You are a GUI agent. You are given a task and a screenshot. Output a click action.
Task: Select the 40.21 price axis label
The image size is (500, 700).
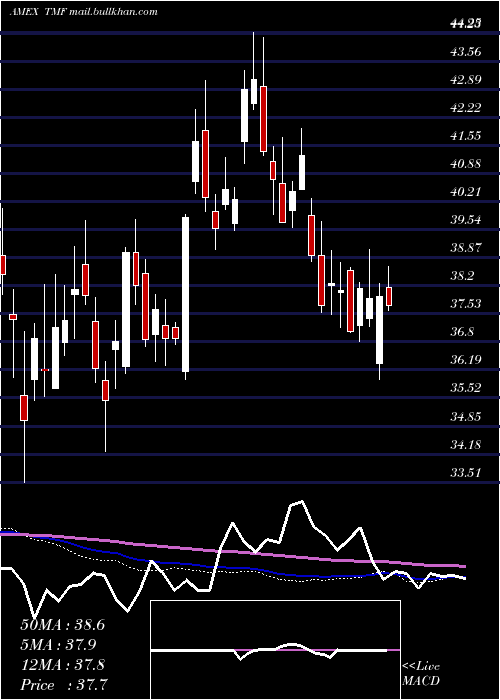click(x=466, y=192)
